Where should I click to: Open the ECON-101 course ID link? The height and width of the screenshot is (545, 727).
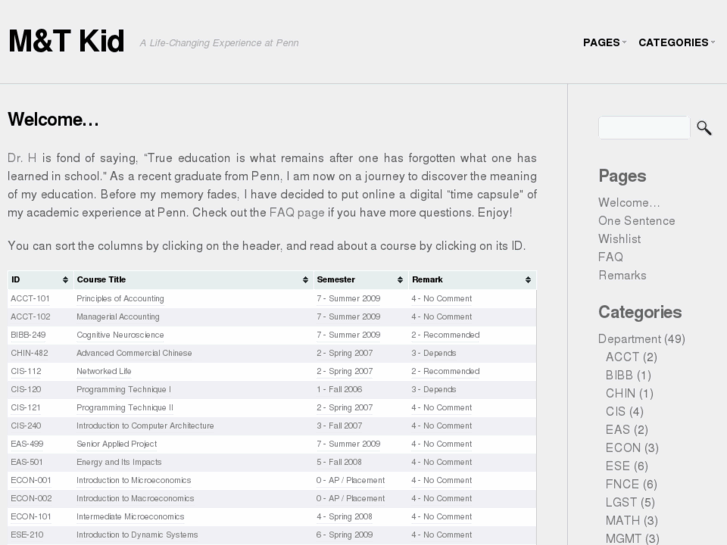pos(31,516)
